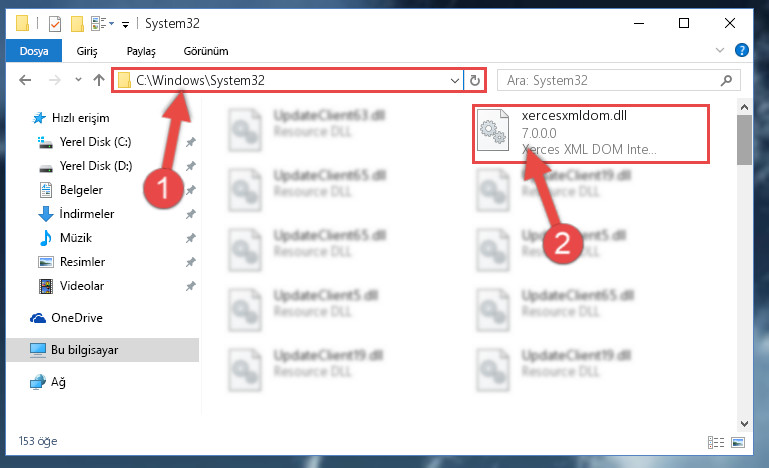Image resolution: width=769 pixels, height=468 pixels.
Task: Switch to details view layout icon
Action: 716,442
